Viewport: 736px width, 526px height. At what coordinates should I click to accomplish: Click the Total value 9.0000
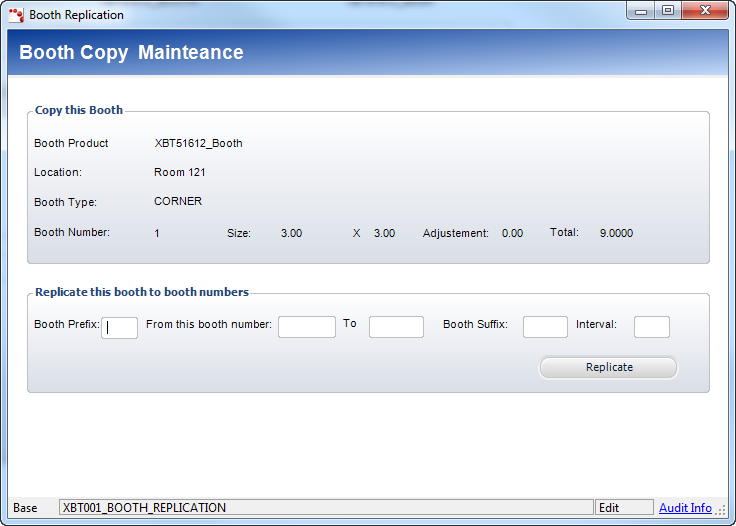click(x=616, y=233)
